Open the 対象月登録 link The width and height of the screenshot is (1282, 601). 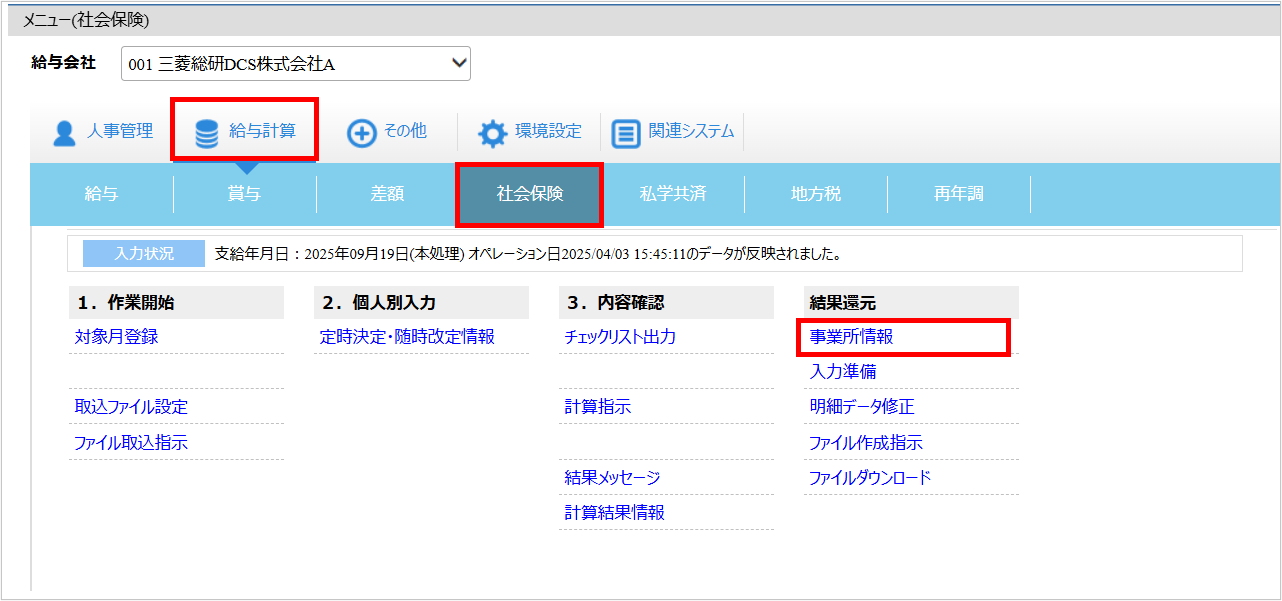pyautogui.click(x=117, y=337)
